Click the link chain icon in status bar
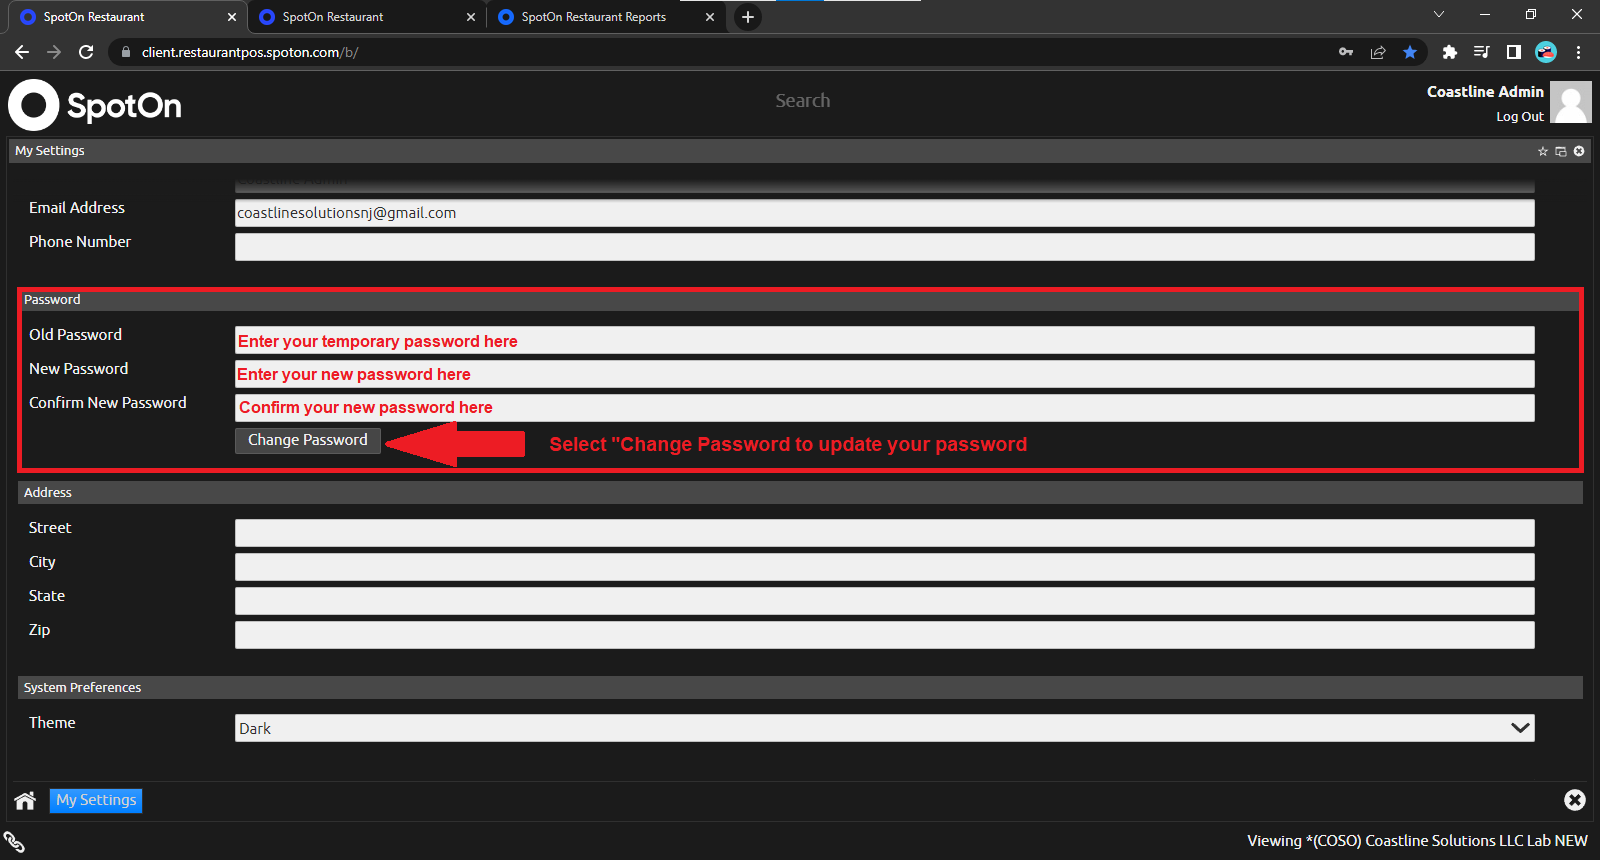This screenshot has height=860, width=1600. (x=14, y=842)
